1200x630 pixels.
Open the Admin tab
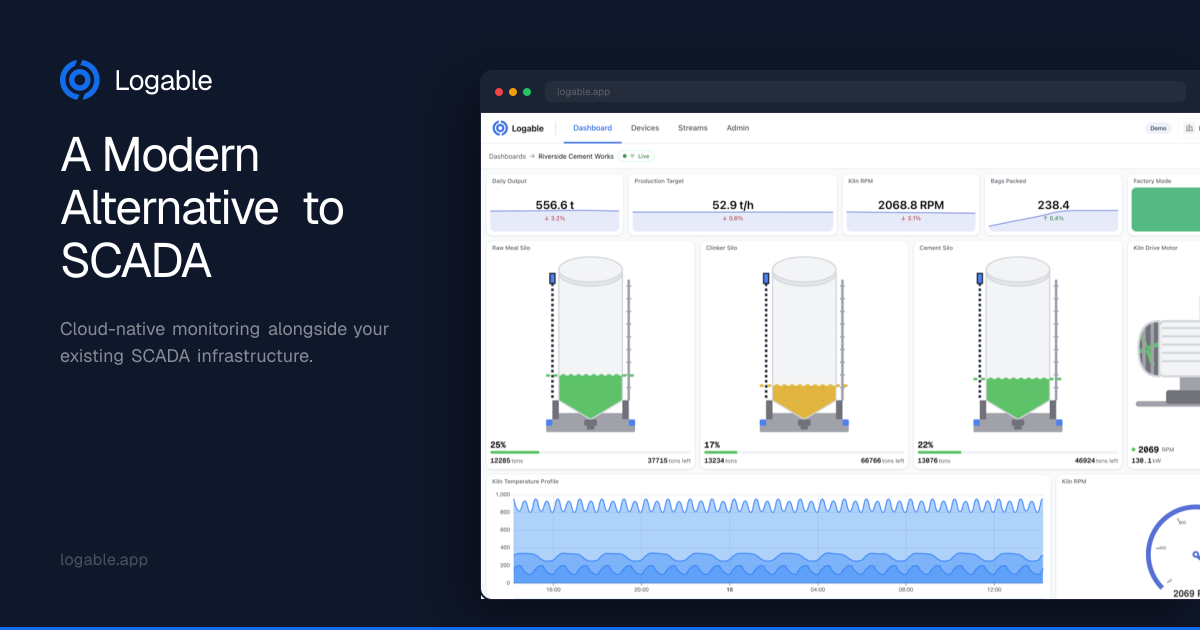738,128
